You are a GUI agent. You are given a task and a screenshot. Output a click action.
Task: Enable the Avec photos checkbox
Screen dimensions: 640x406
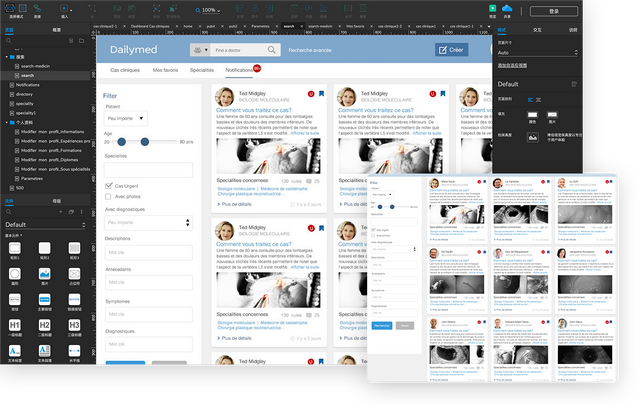tap(108, 197)
